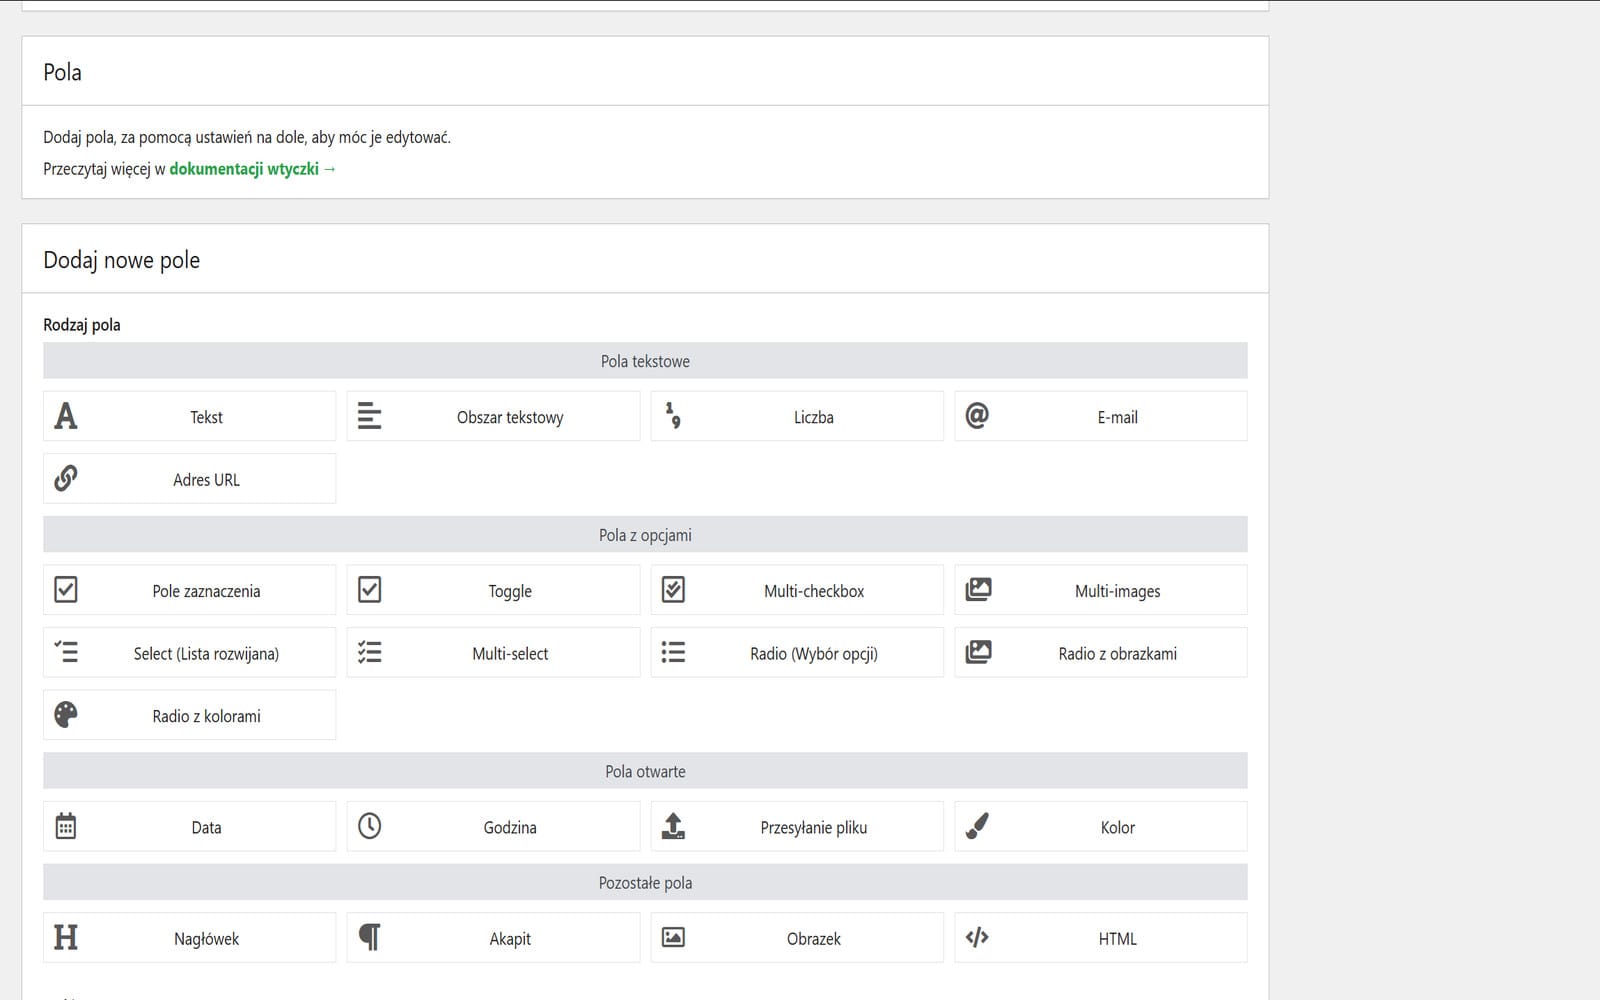
Task: Click the Dodaj nowe pole heading
Action: [x=121, y=260]
